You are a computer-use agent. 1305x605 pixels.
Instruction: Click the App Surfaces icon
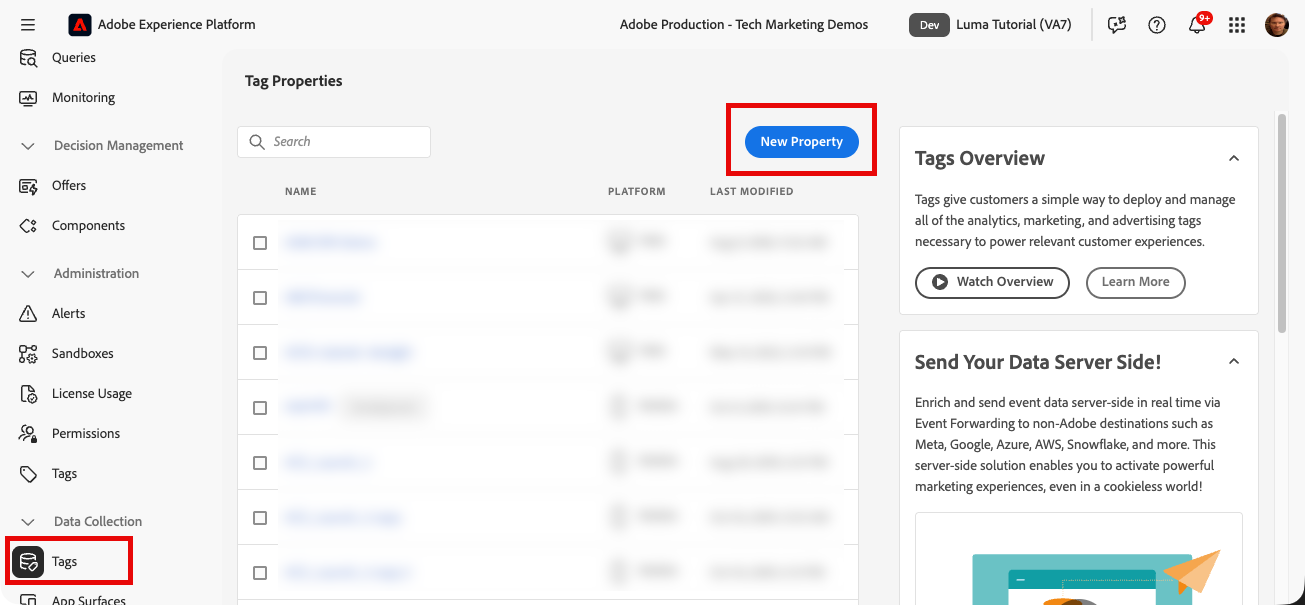(29, 600)
